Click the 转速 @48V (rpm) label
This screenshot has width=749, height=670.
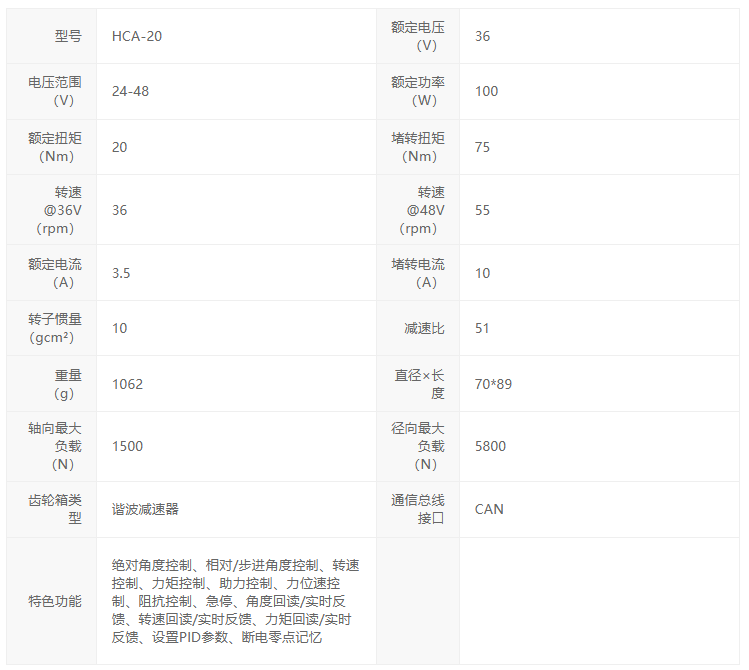tap(422, 210)
